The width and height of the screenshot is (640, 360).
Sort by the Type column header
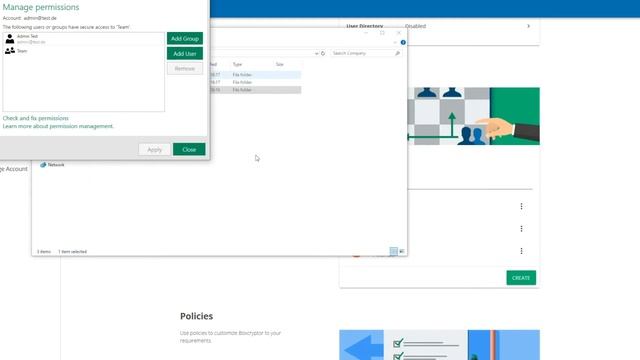pos(237,64)
